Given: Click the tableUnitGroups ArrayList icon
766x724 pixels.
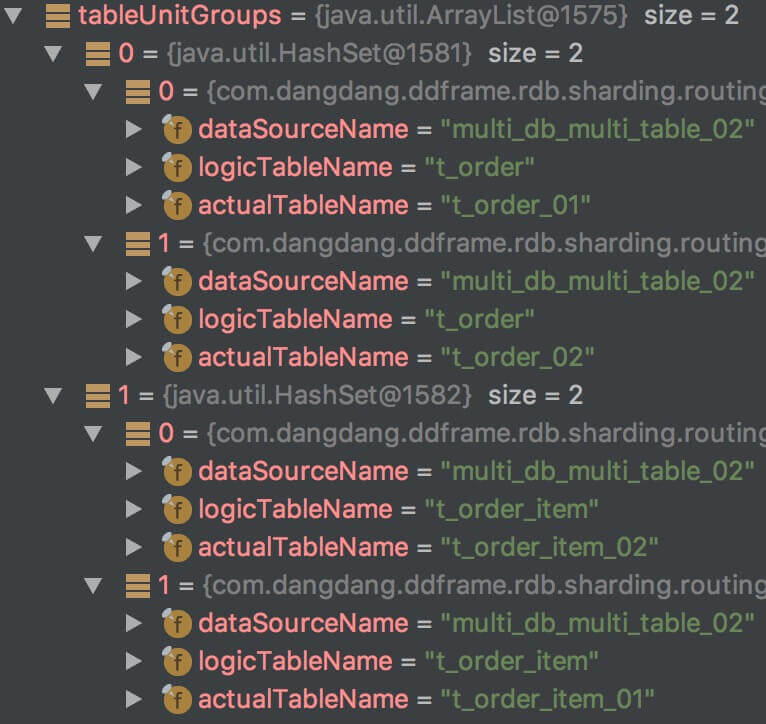Looking at the screenshot, I should coord(59,15).
